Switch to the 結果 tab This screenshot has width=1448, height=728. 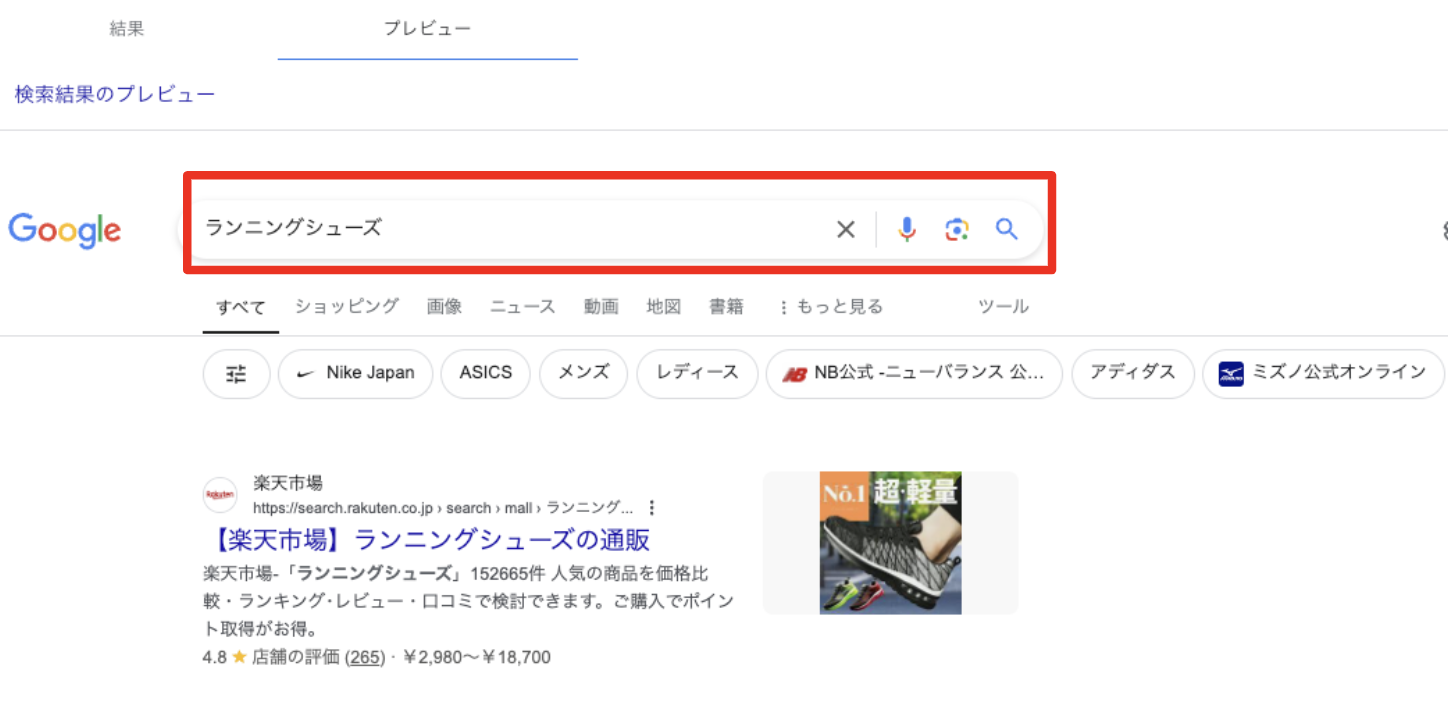coord(127,29)
